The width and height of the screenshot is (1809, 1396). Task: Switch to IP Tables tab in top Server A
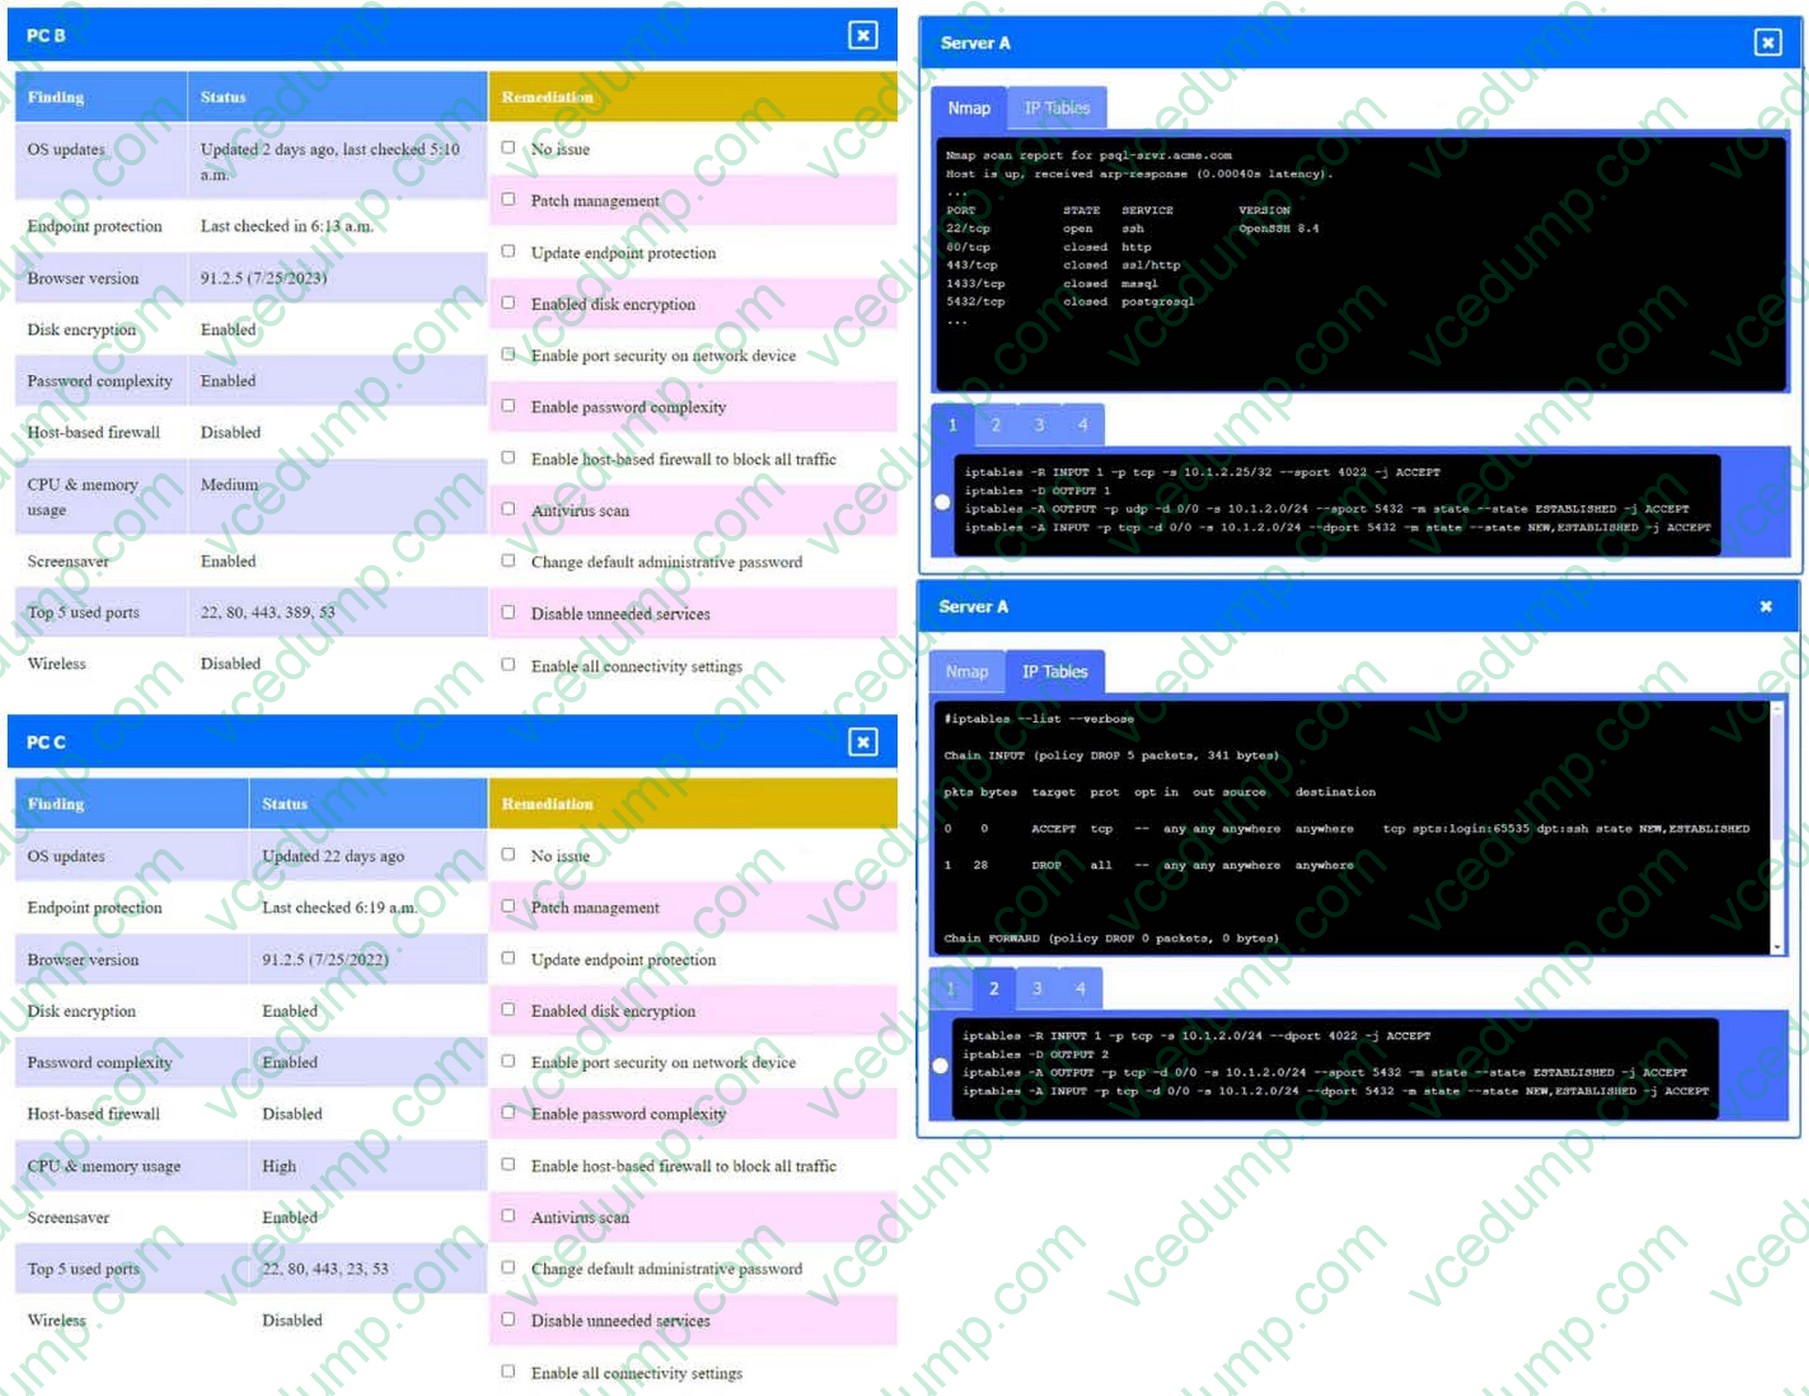[x=1056, y=108]
